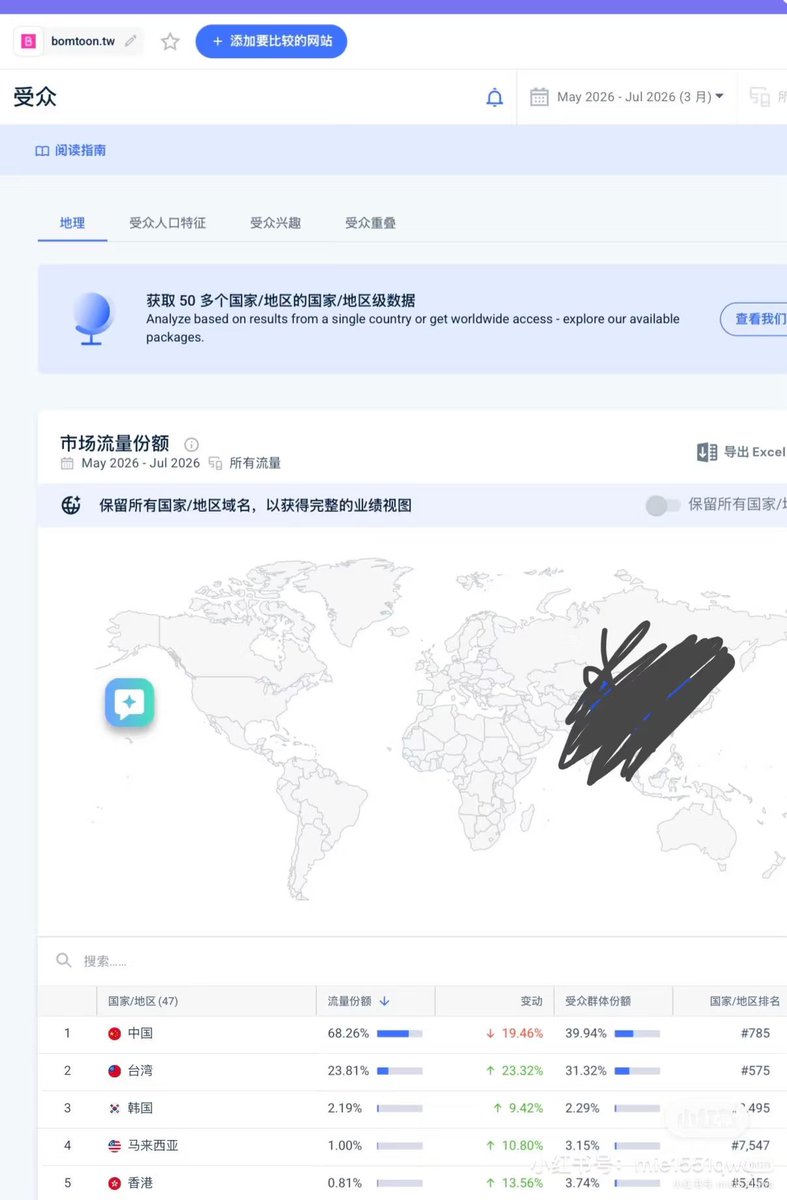Toggle the 保留所有国家/地区 switch

[662, 505]
